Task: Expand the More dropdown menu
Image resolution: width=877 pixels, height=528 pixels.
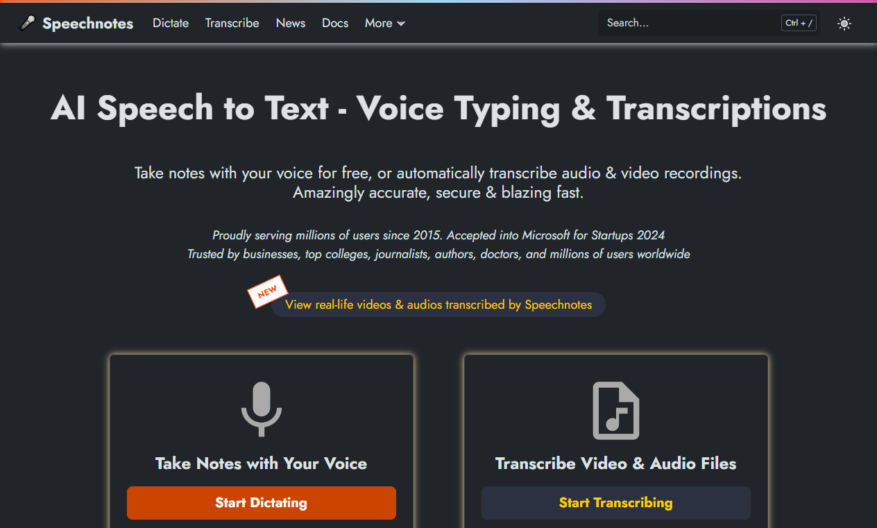Action: point(384,23)
